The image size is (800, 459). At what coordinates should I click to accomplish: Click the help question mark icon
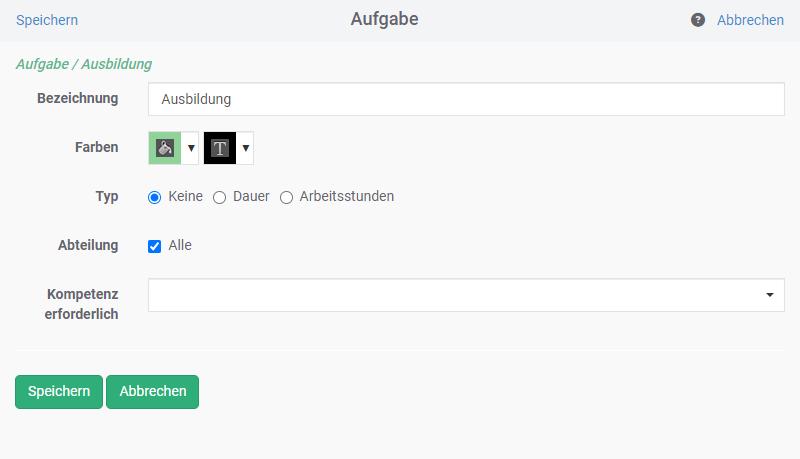(698, 20)
